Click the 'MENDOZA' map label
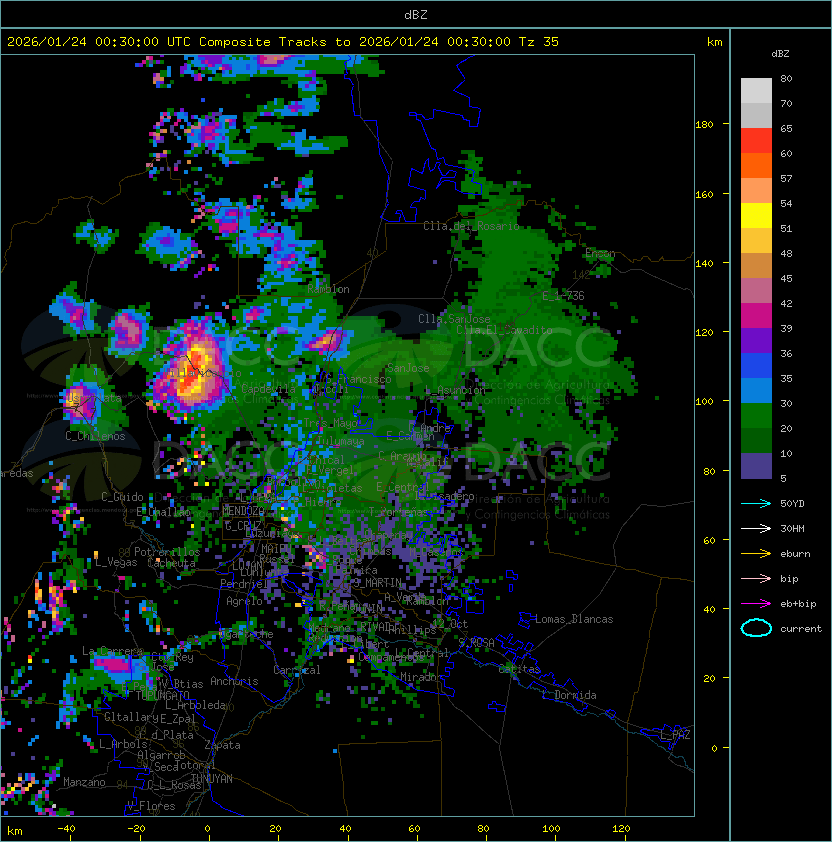The height and width of the screenshot is (842, 832). 243,511
